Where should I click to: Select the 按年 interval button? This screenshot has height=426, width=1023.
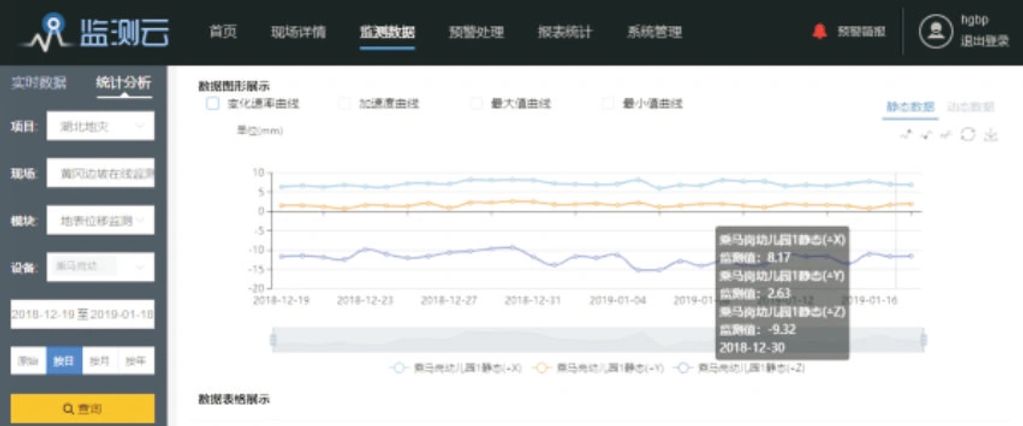(136, 361)
